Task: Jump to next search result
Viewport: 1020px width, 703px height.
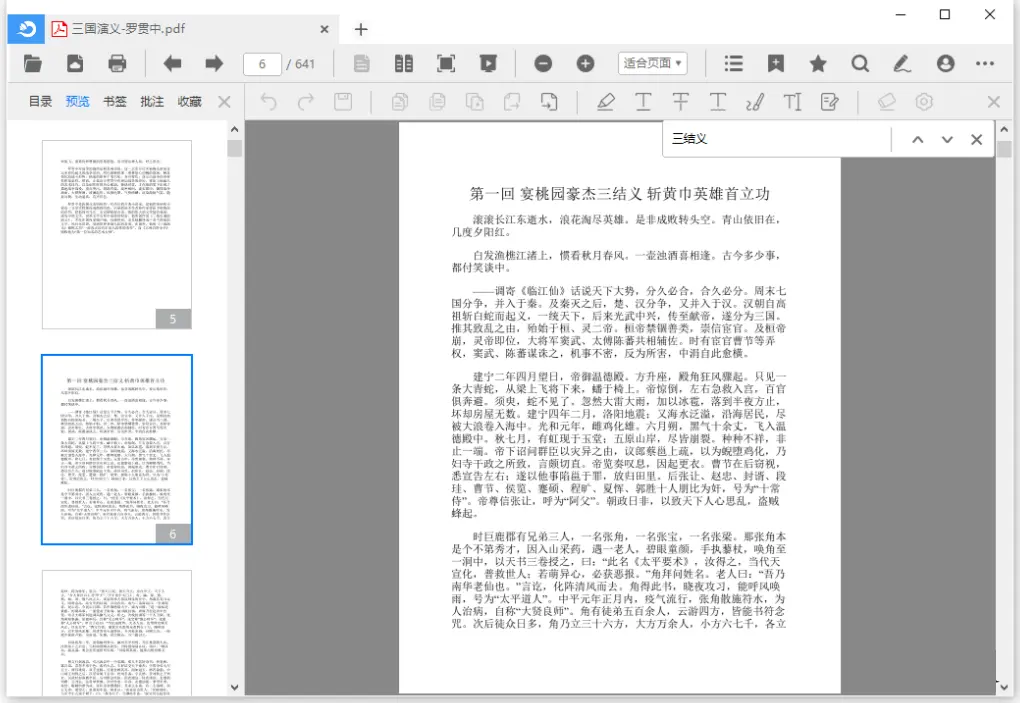Action: tap(947, 139)
